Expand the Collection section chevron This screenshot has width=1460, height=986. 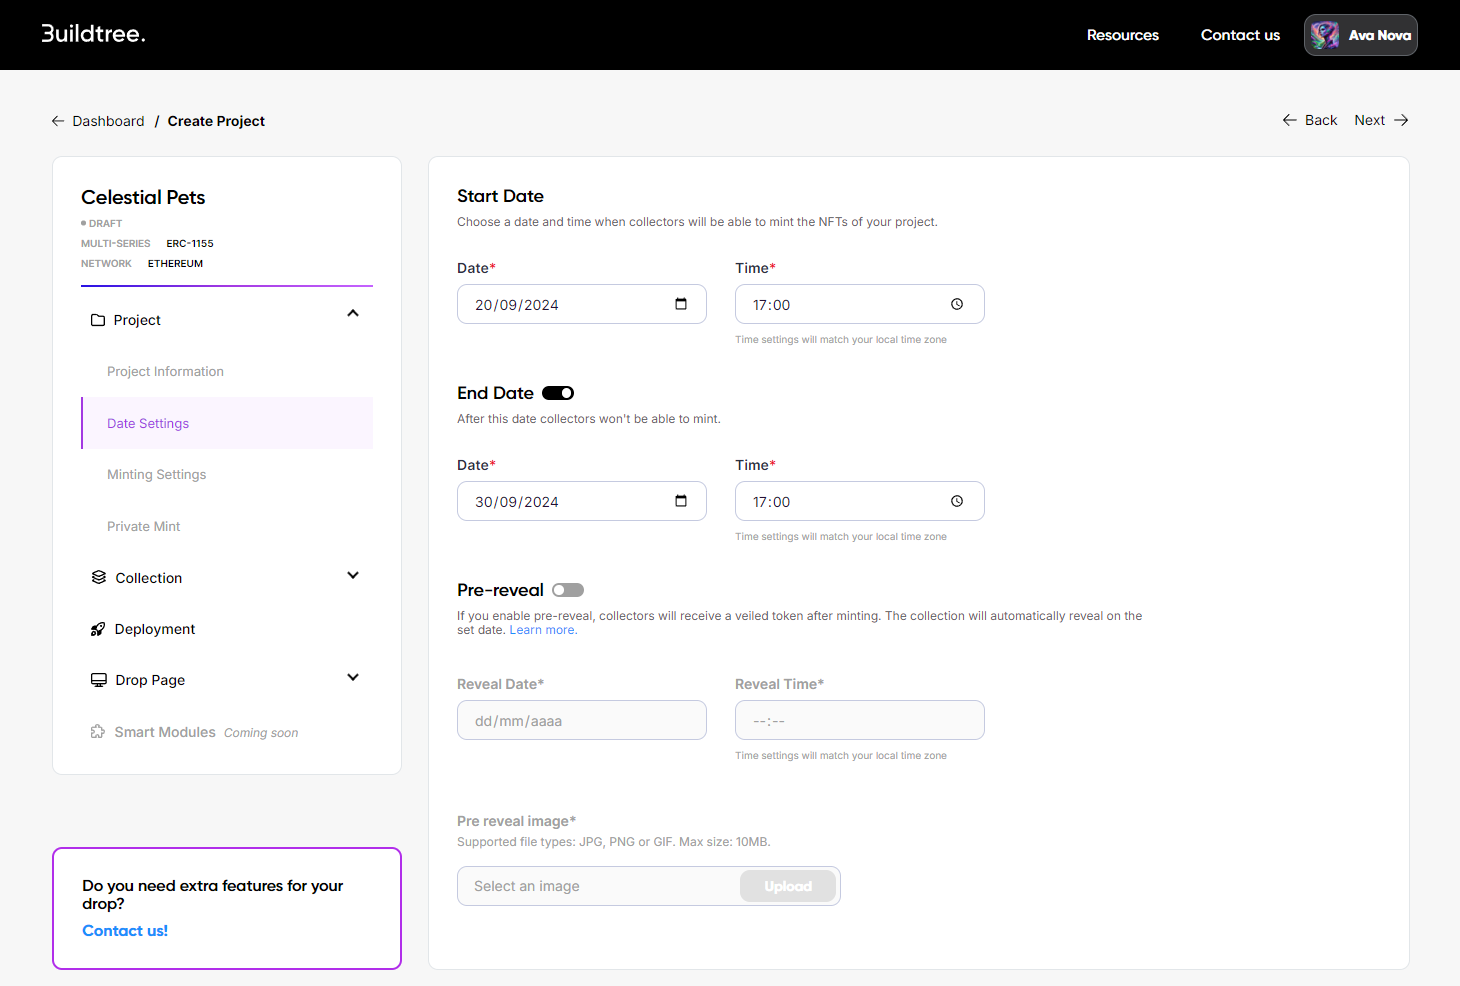[353, 576]
